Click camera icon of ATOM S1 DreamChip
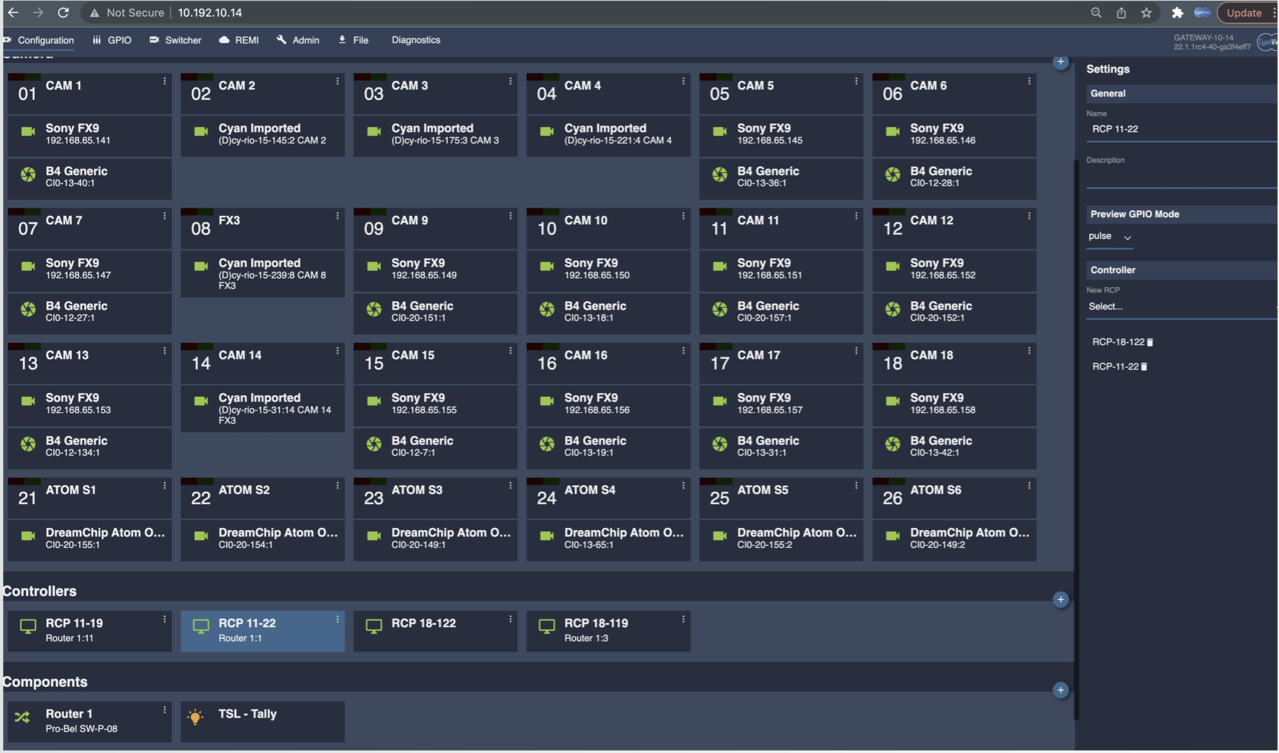This screenshot has height=753, width=1279. click(28, 536)
